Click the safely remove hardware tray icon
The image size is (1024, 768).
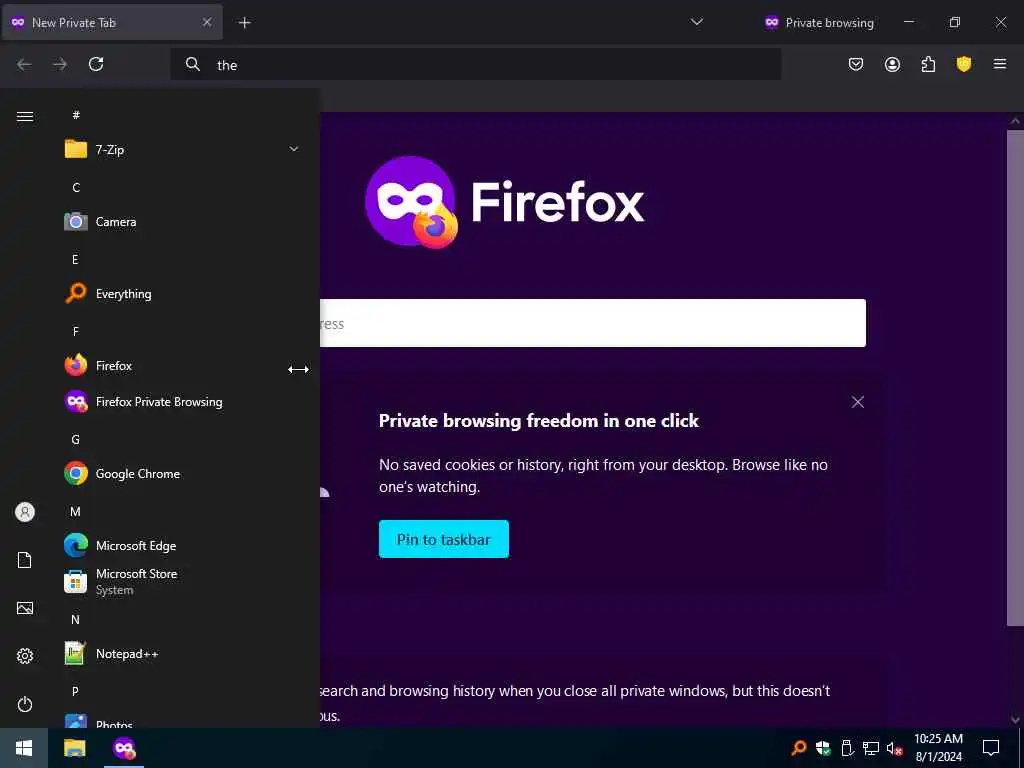847,748
